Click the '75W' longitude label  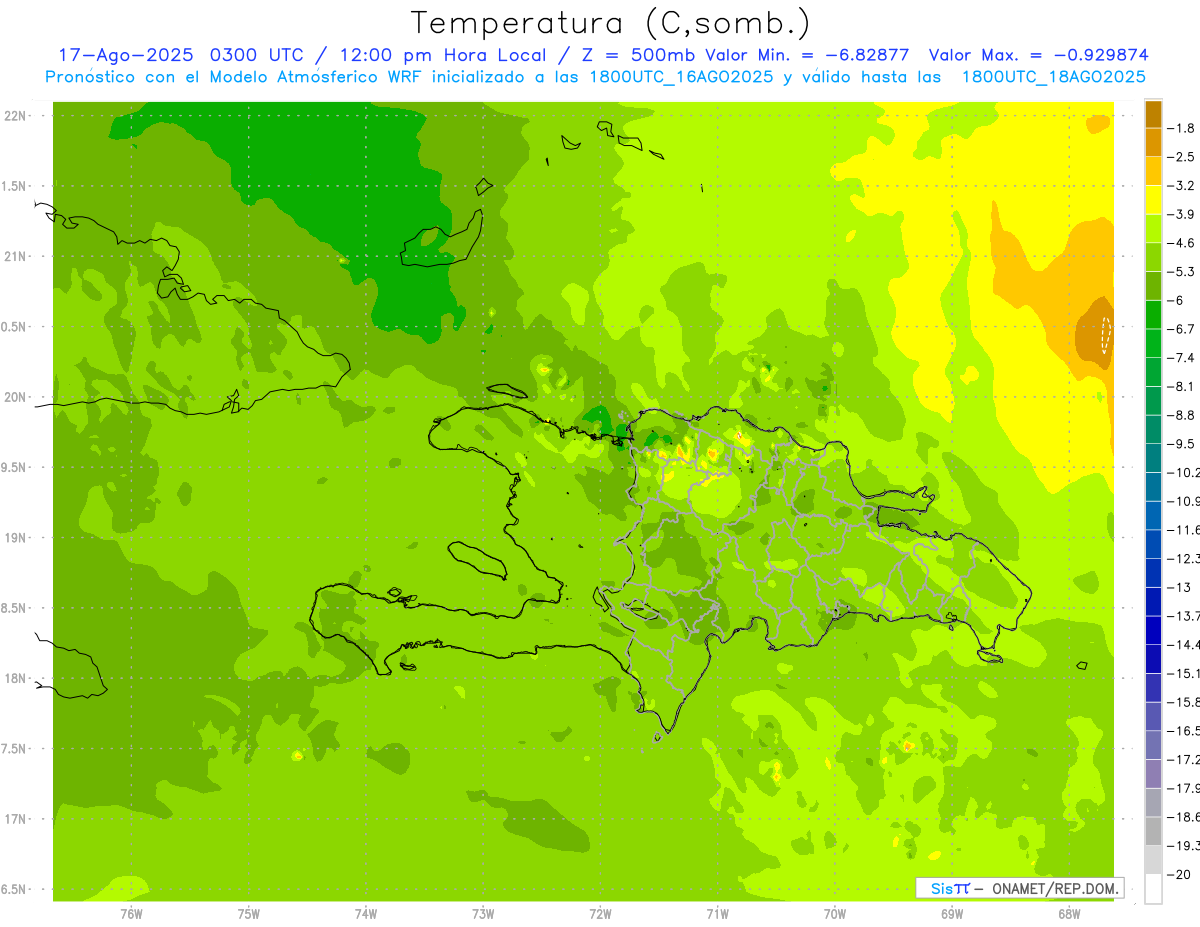click(x=249, y=914)
